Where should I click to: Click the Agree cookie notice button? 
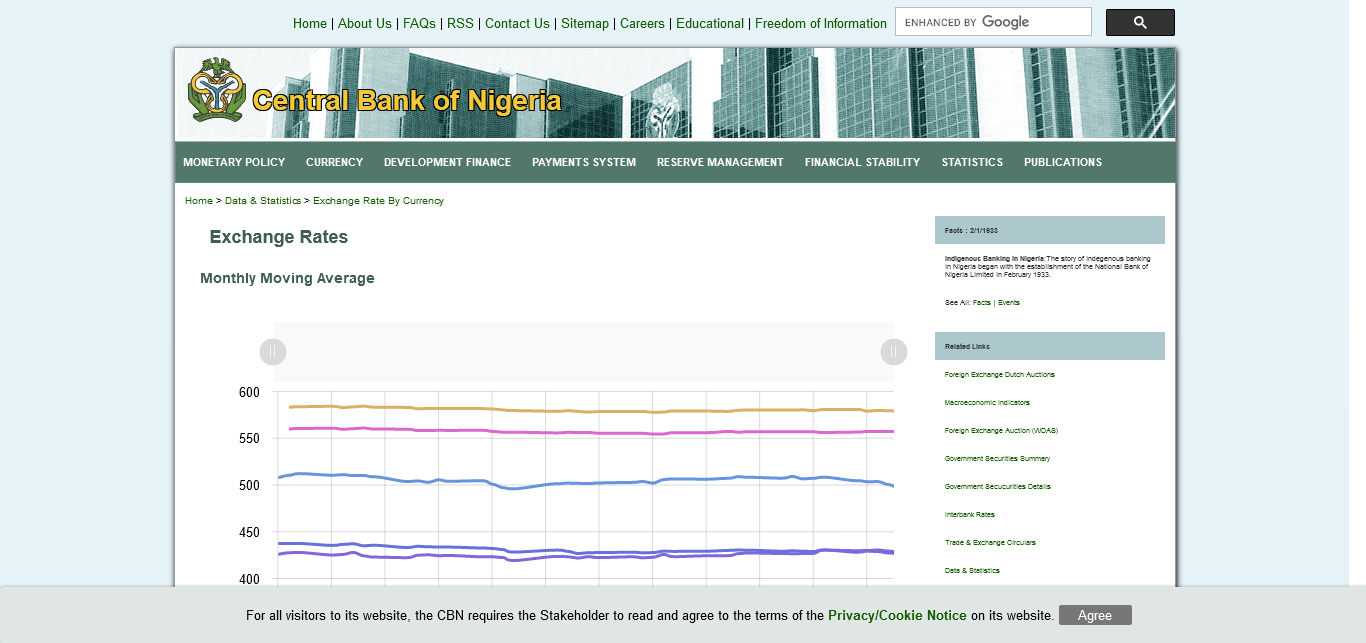1095,615
